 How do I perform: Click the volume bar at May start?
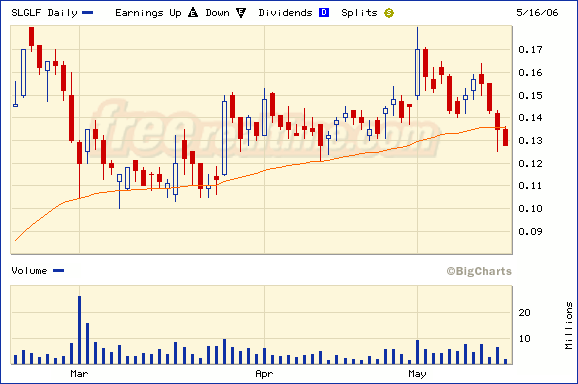coord(417,352)
